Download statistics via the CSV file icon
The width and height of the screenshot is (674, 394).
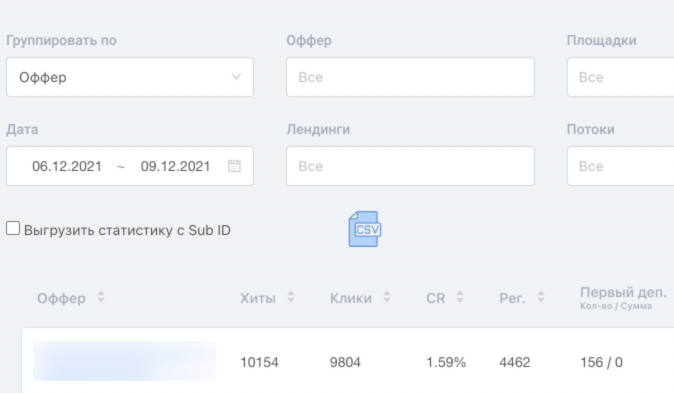coord(365,229)
